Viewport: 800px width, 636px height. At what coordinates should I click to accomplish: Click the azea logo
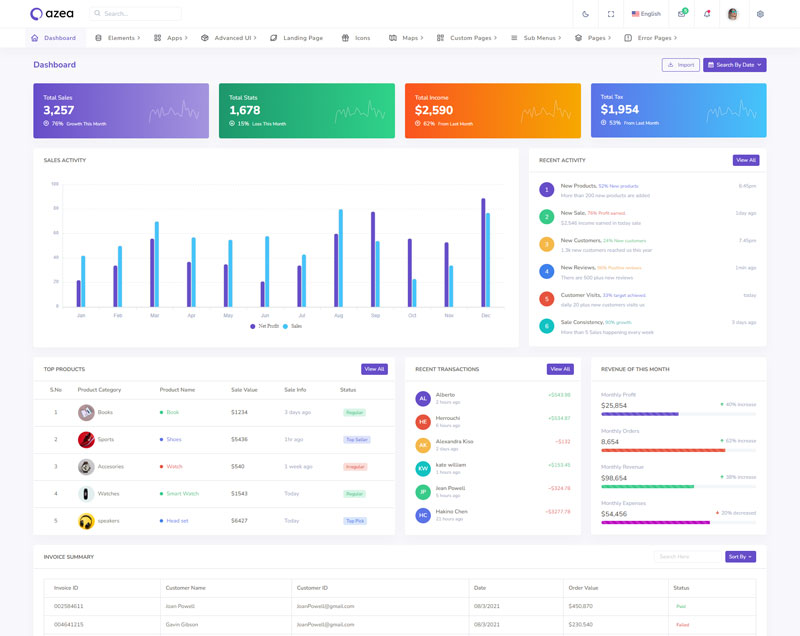pyautogui.click(x=51, y=14)
